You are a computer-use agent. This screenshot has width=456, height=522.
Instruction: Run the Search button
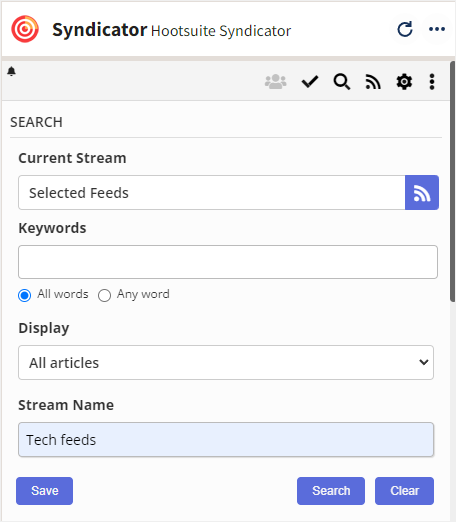tap(331, 491)
